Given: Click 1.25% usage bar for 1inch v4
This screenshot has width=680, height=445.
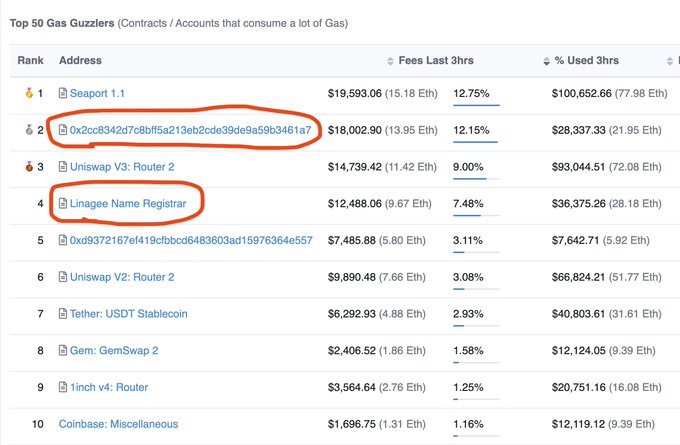Looking at the screenshot, I should tap(476, 399).
